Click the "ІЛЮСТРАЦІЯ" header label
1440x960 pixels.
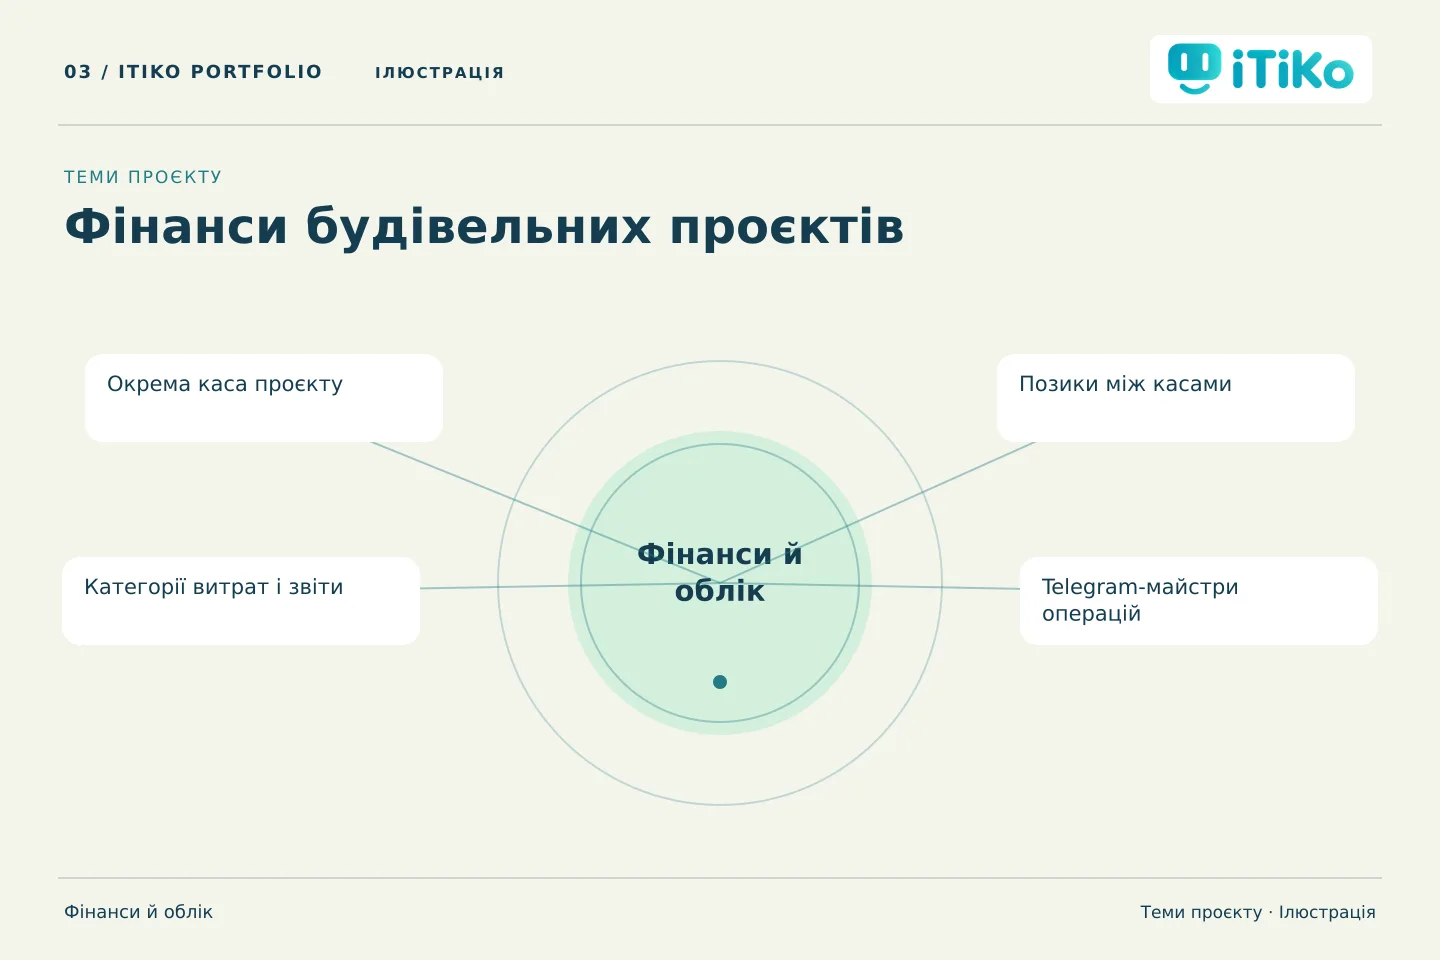click(440, 73)
